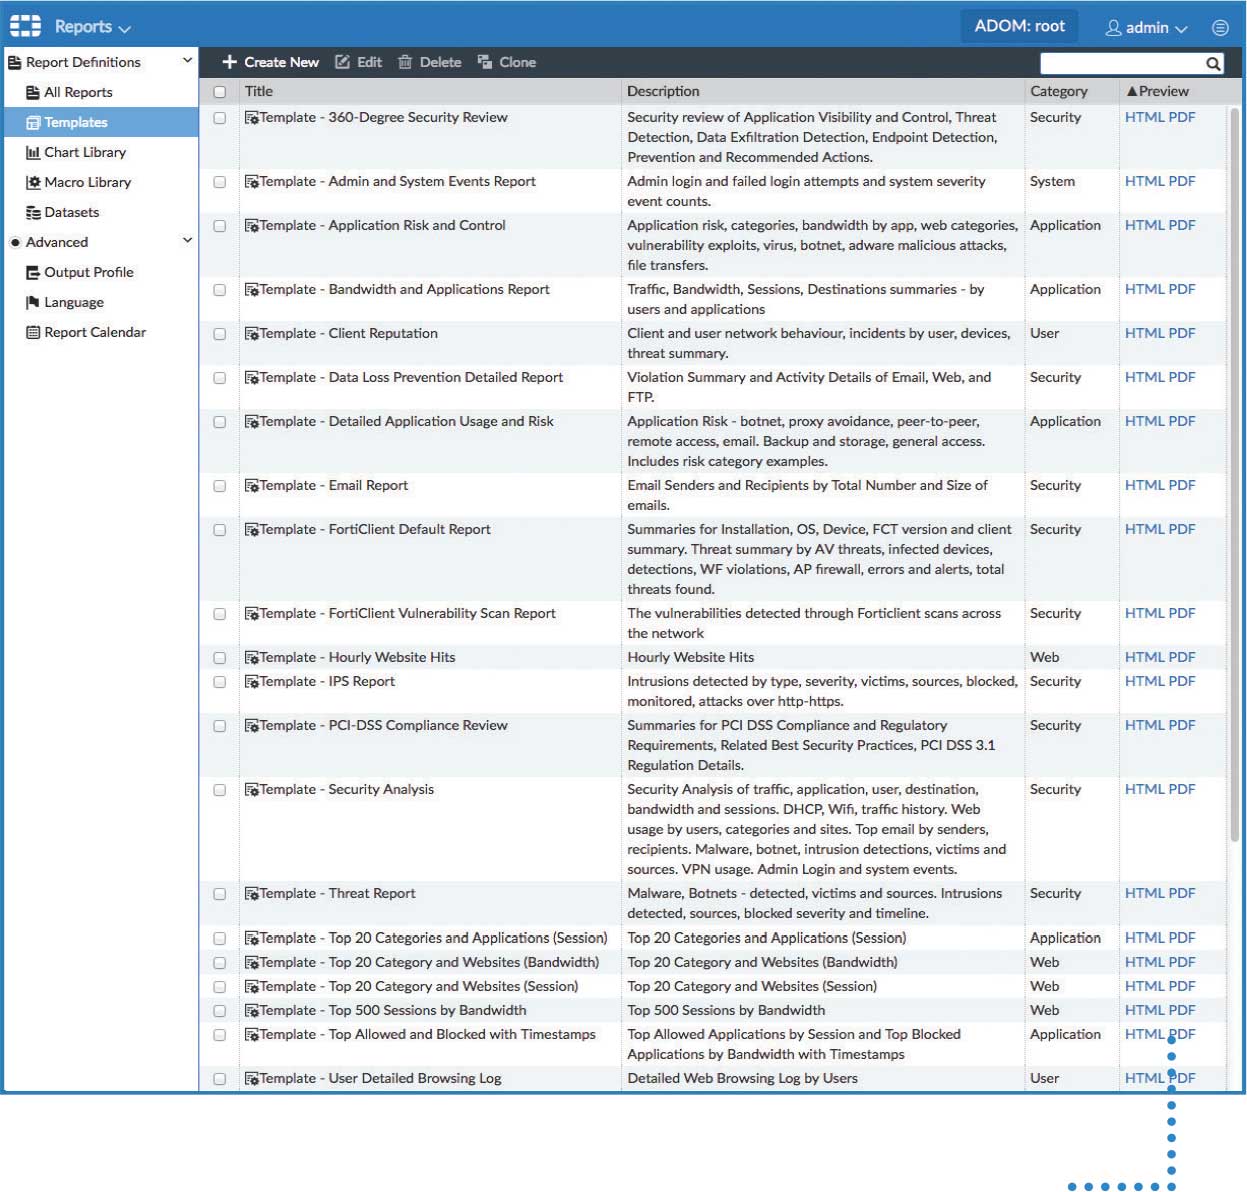Check the Template - Client Reputation checkbox
This screenshot has width=1247, height=1192.
coord(220,334)
